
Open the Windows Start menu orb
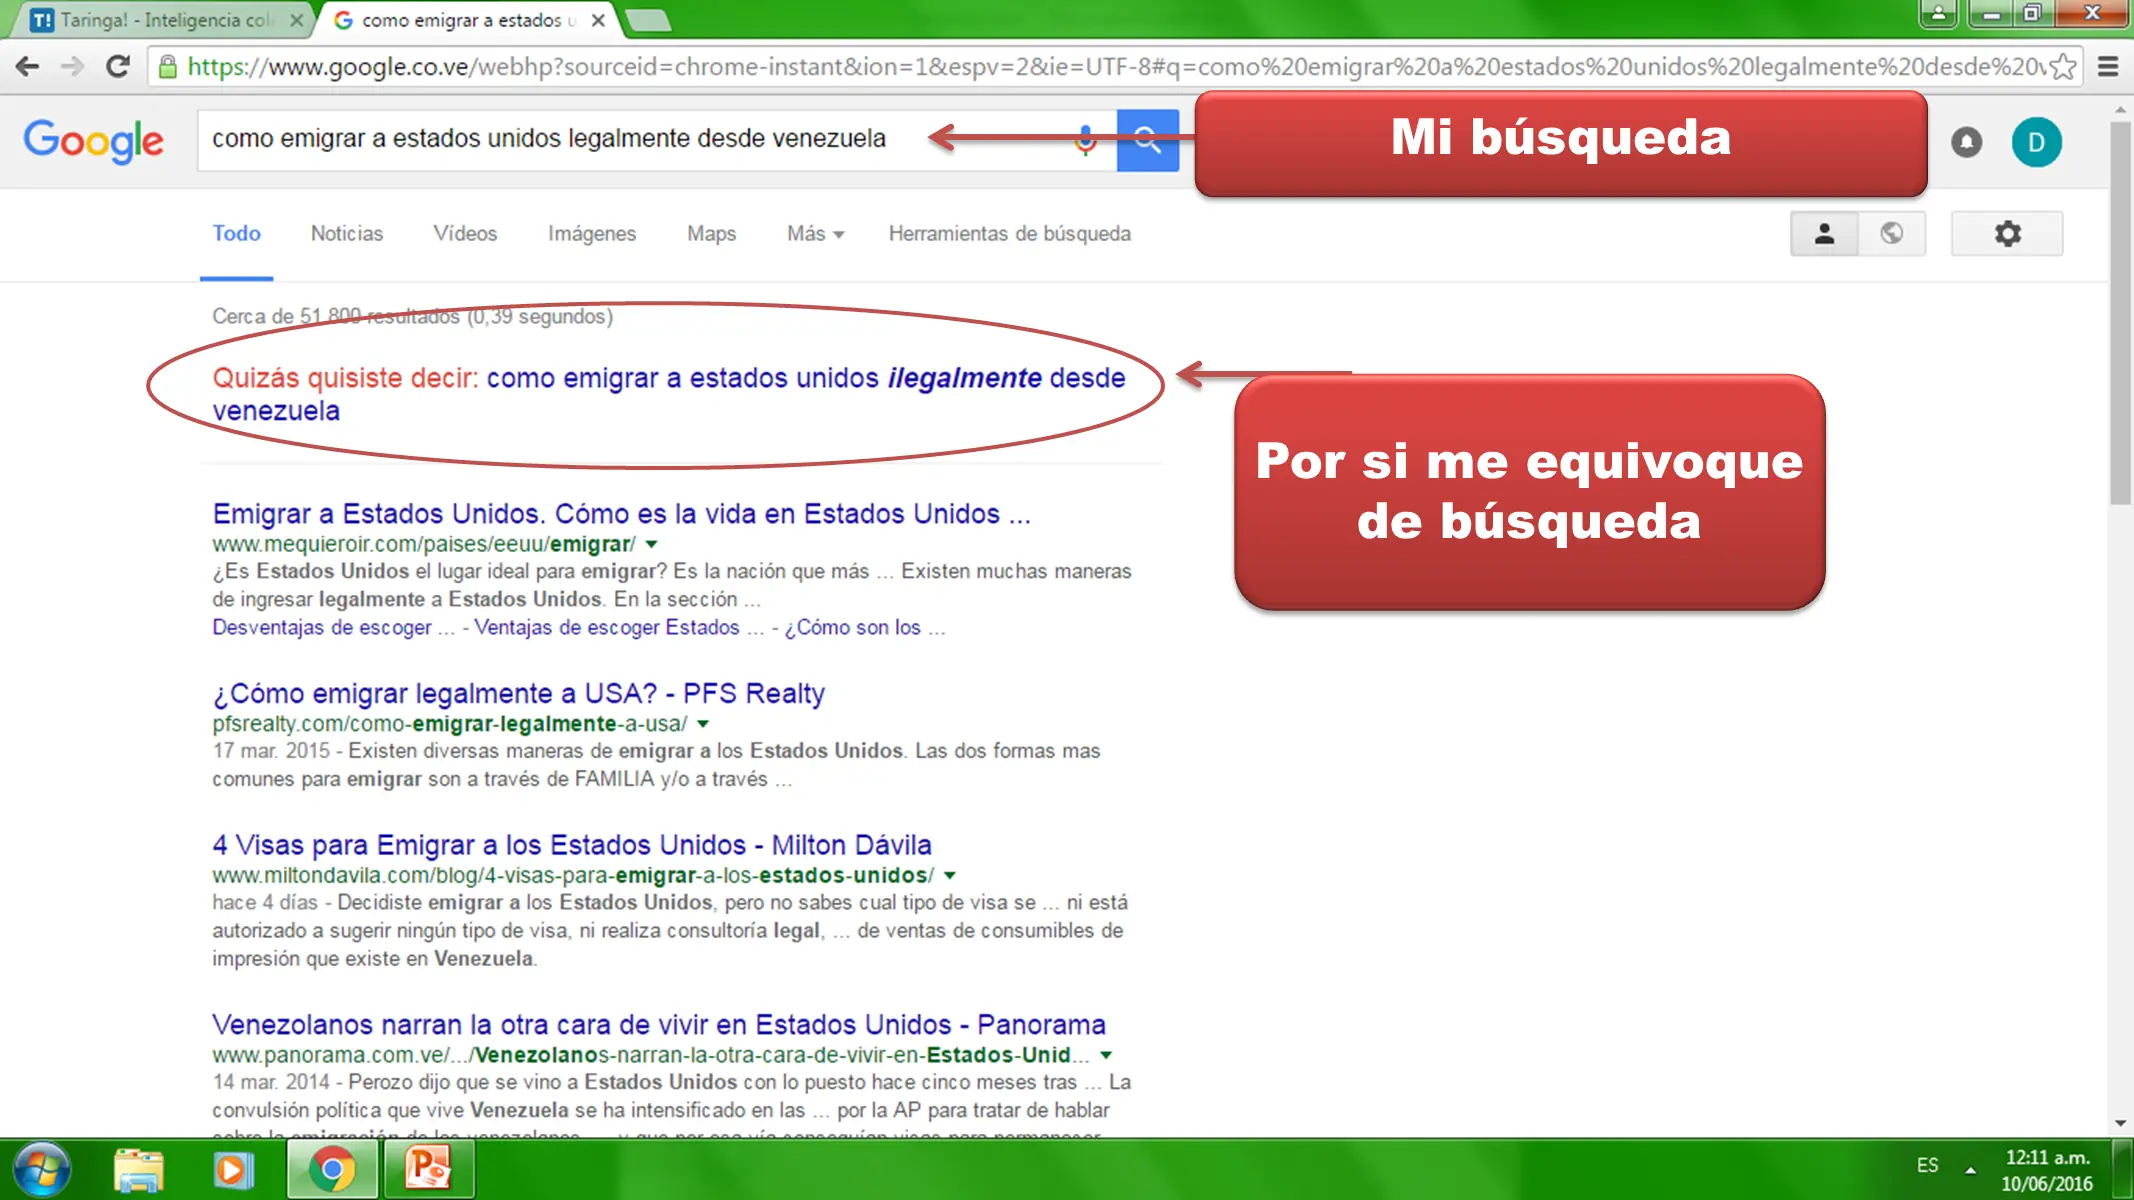click(x=42, y=1169)
